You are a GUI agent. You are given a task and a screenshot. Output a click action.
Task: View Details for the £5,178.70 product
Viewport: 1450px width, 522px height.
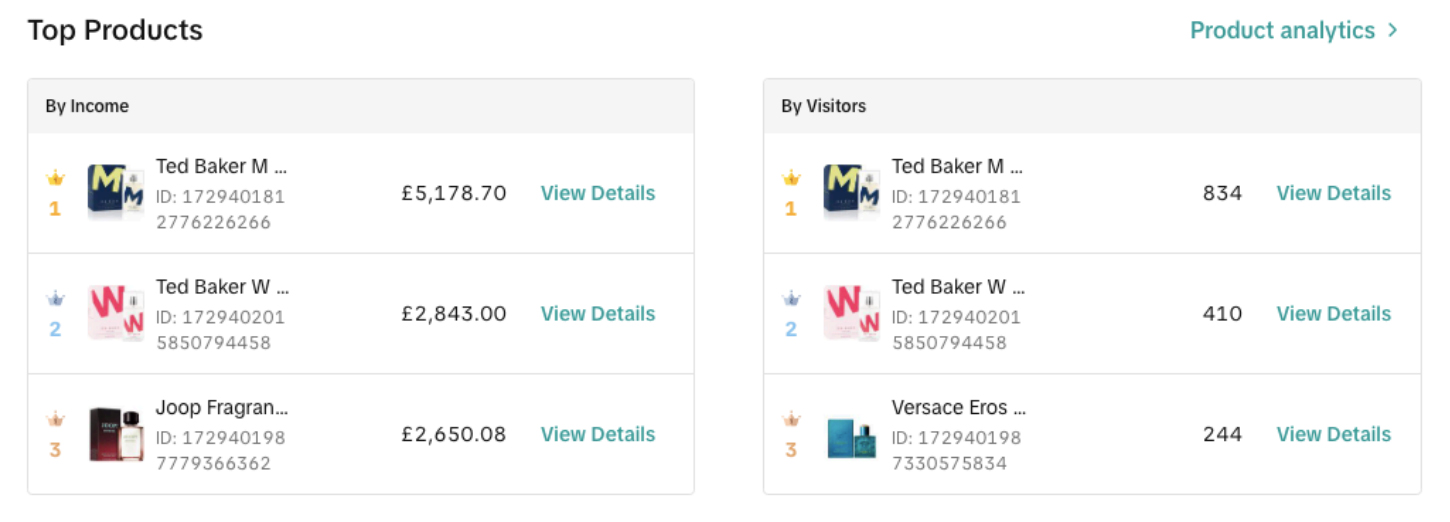[598, 193]
